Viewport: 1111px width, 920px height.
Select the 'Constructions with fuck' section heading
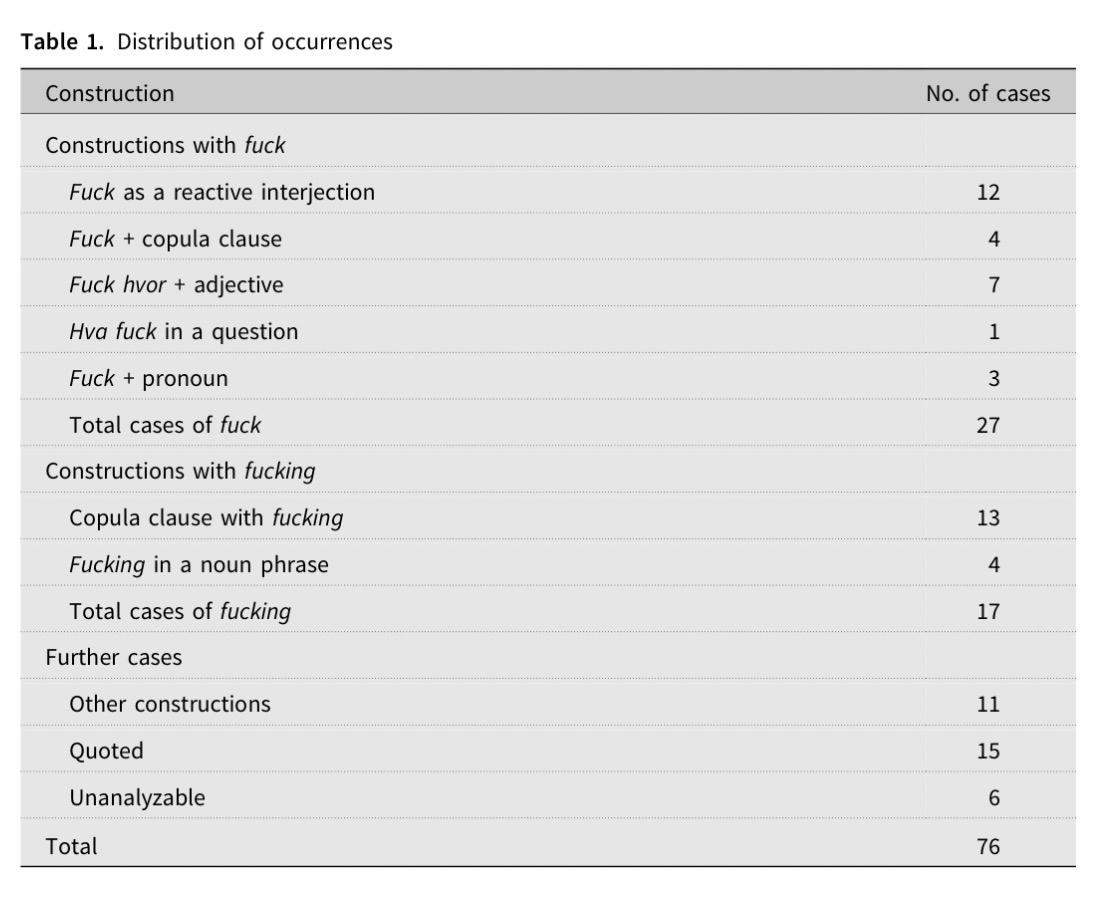(165, 145)
